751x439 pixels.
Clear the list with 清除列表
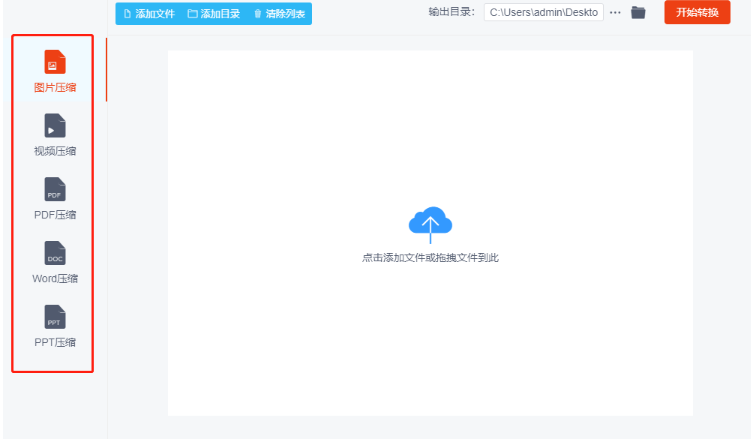click(x=279, y=14)
